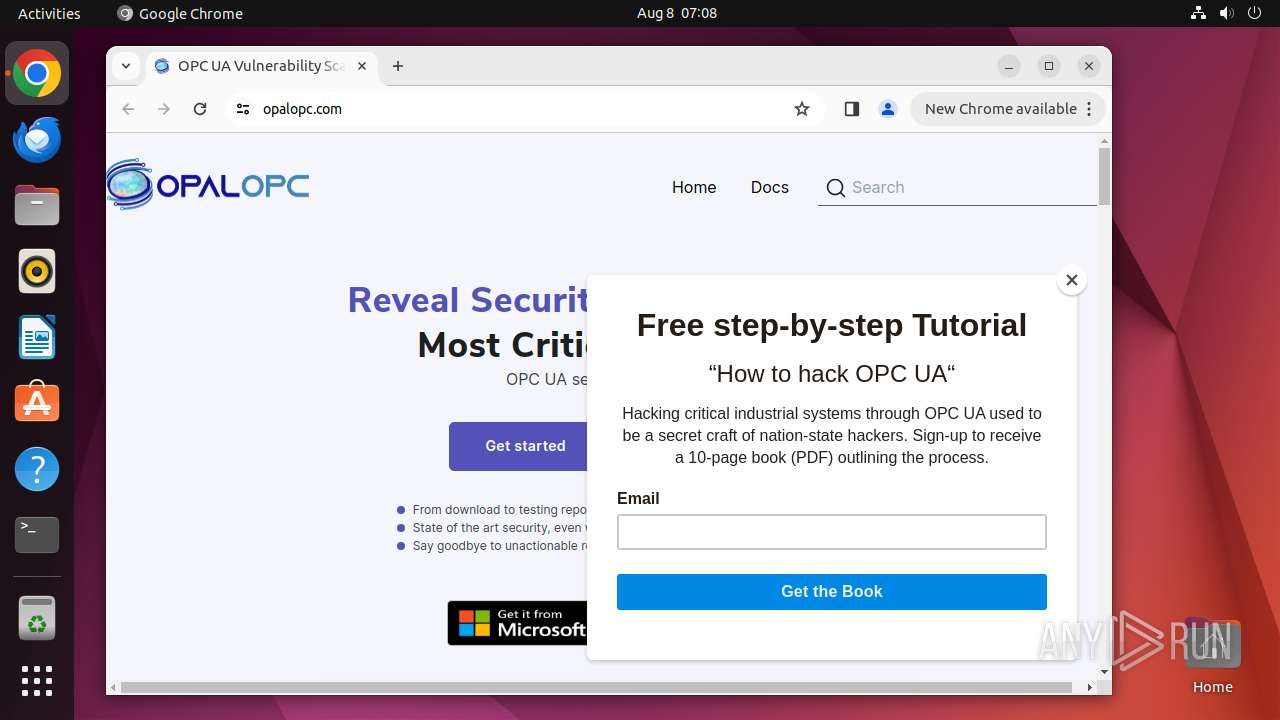Image resolution: width=1280 pixels, height=720 pixels.
Task: Open the Trash icon in dock
Action: tap(37, 618)
